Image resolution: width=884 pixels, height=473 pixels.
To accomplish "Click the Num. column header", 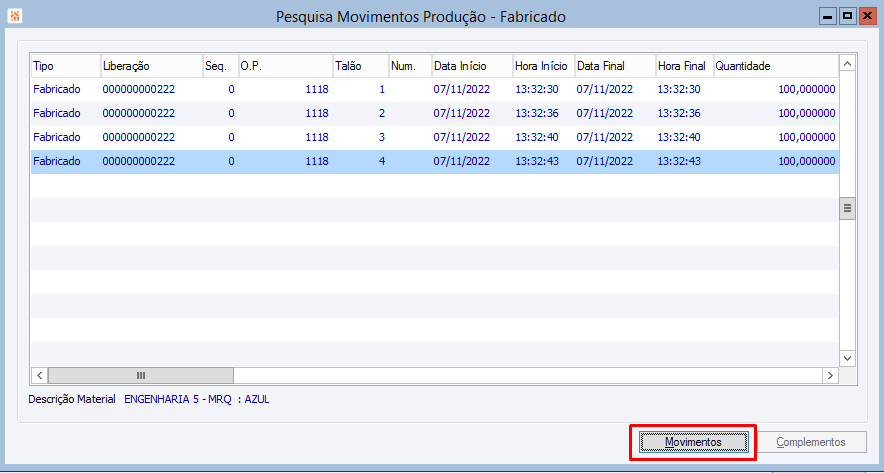I will 410,66.
